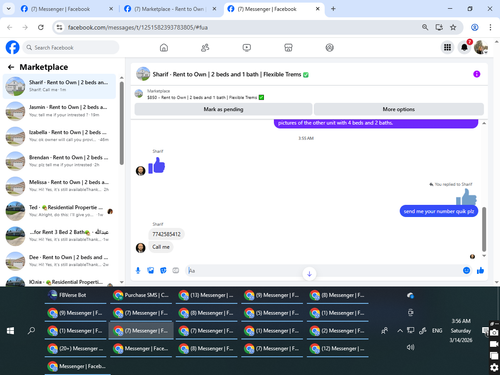This screenshot has height=375, width=500.
Task: Click the phone number 7742585412 message
Action: [166, 234]
